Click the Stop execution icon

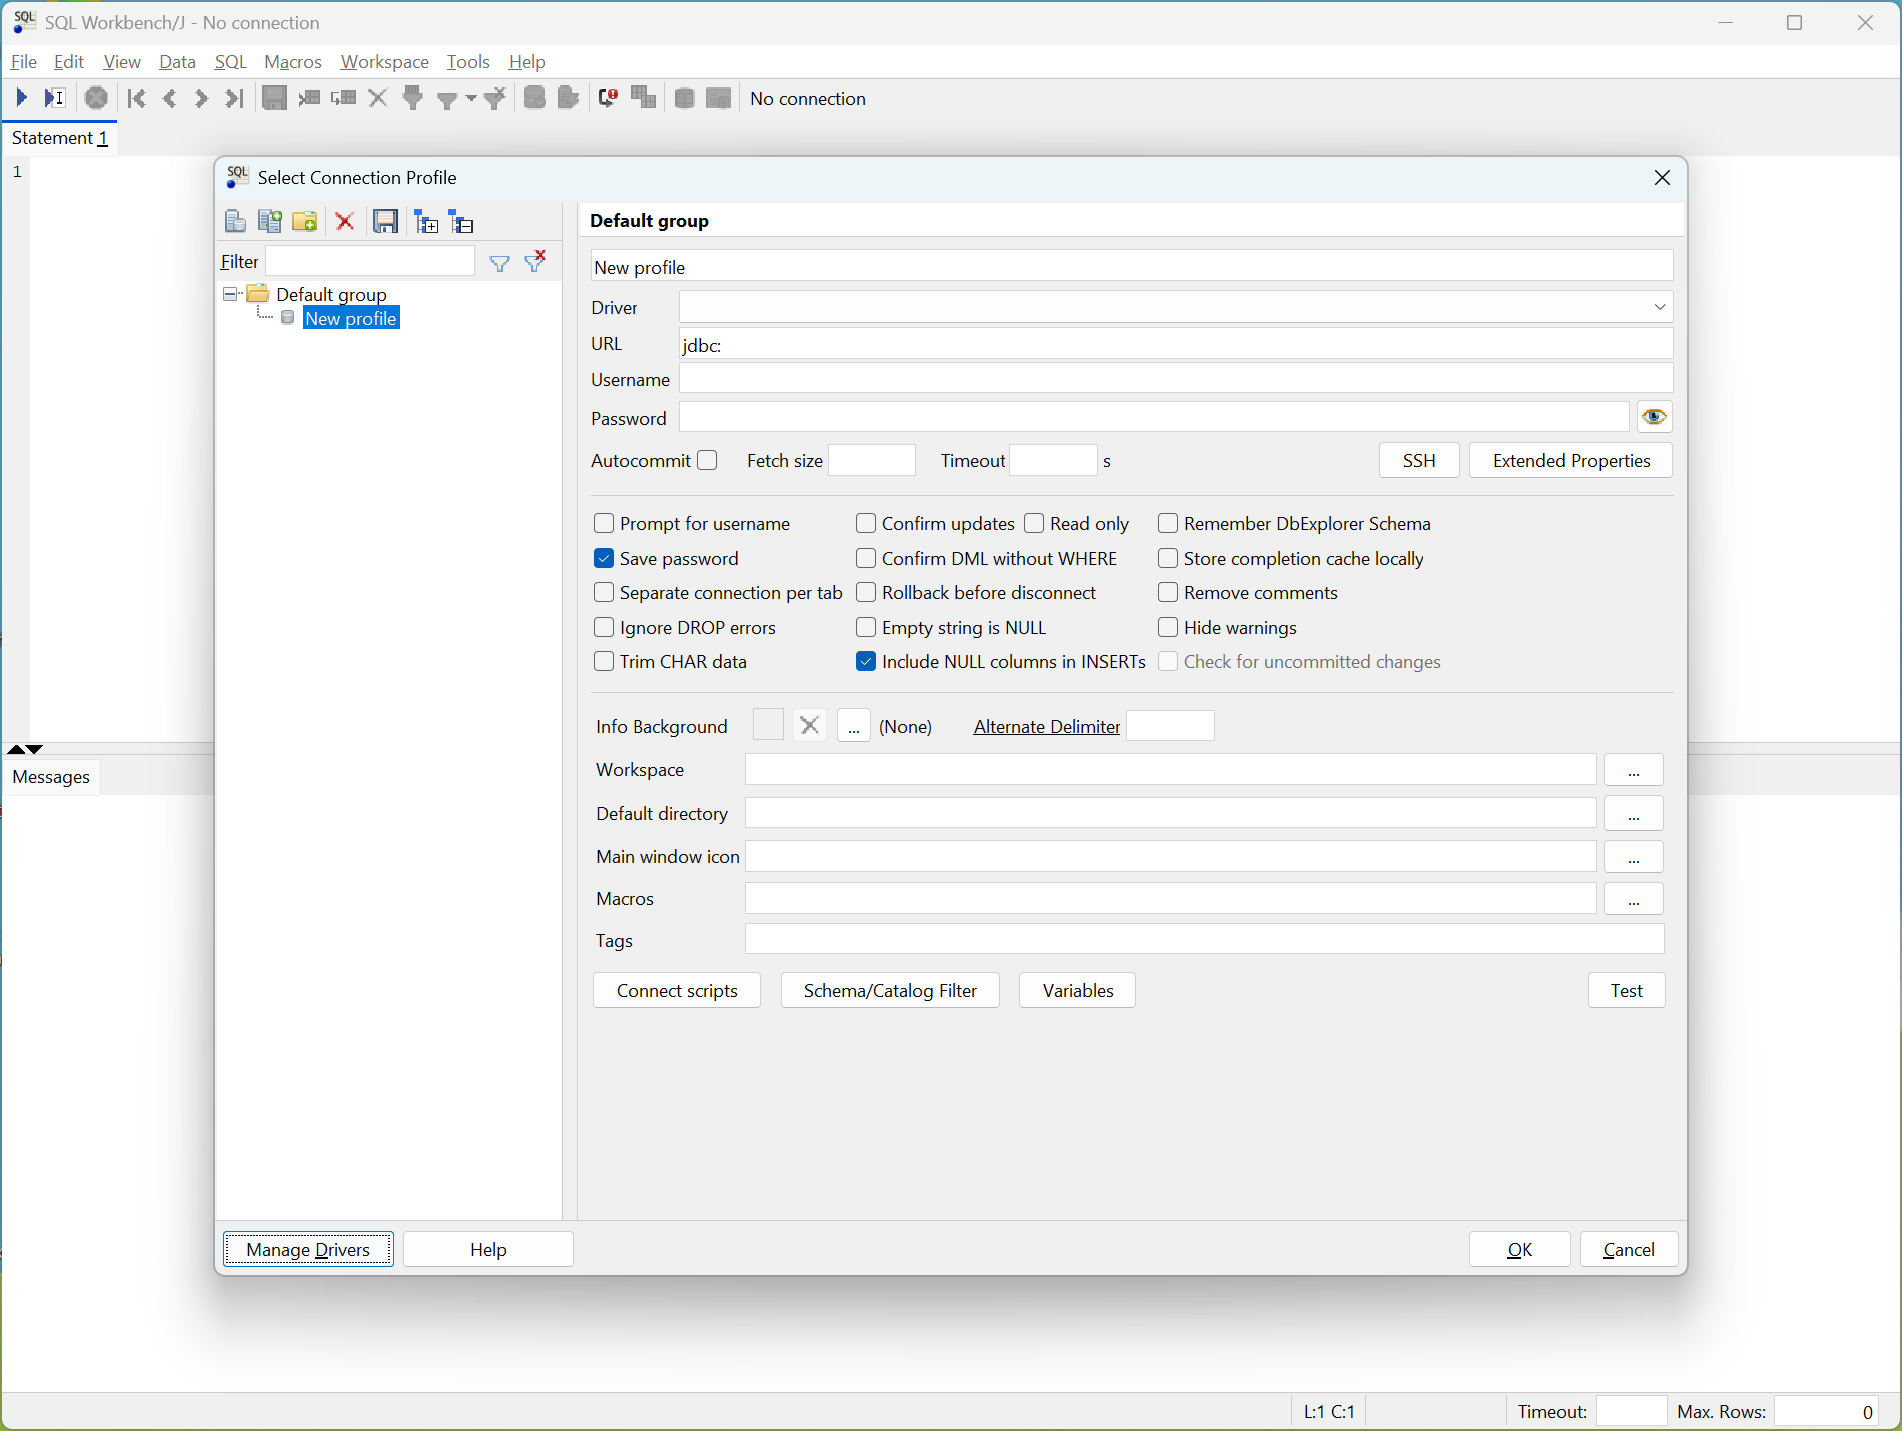[x=96, y=98]
